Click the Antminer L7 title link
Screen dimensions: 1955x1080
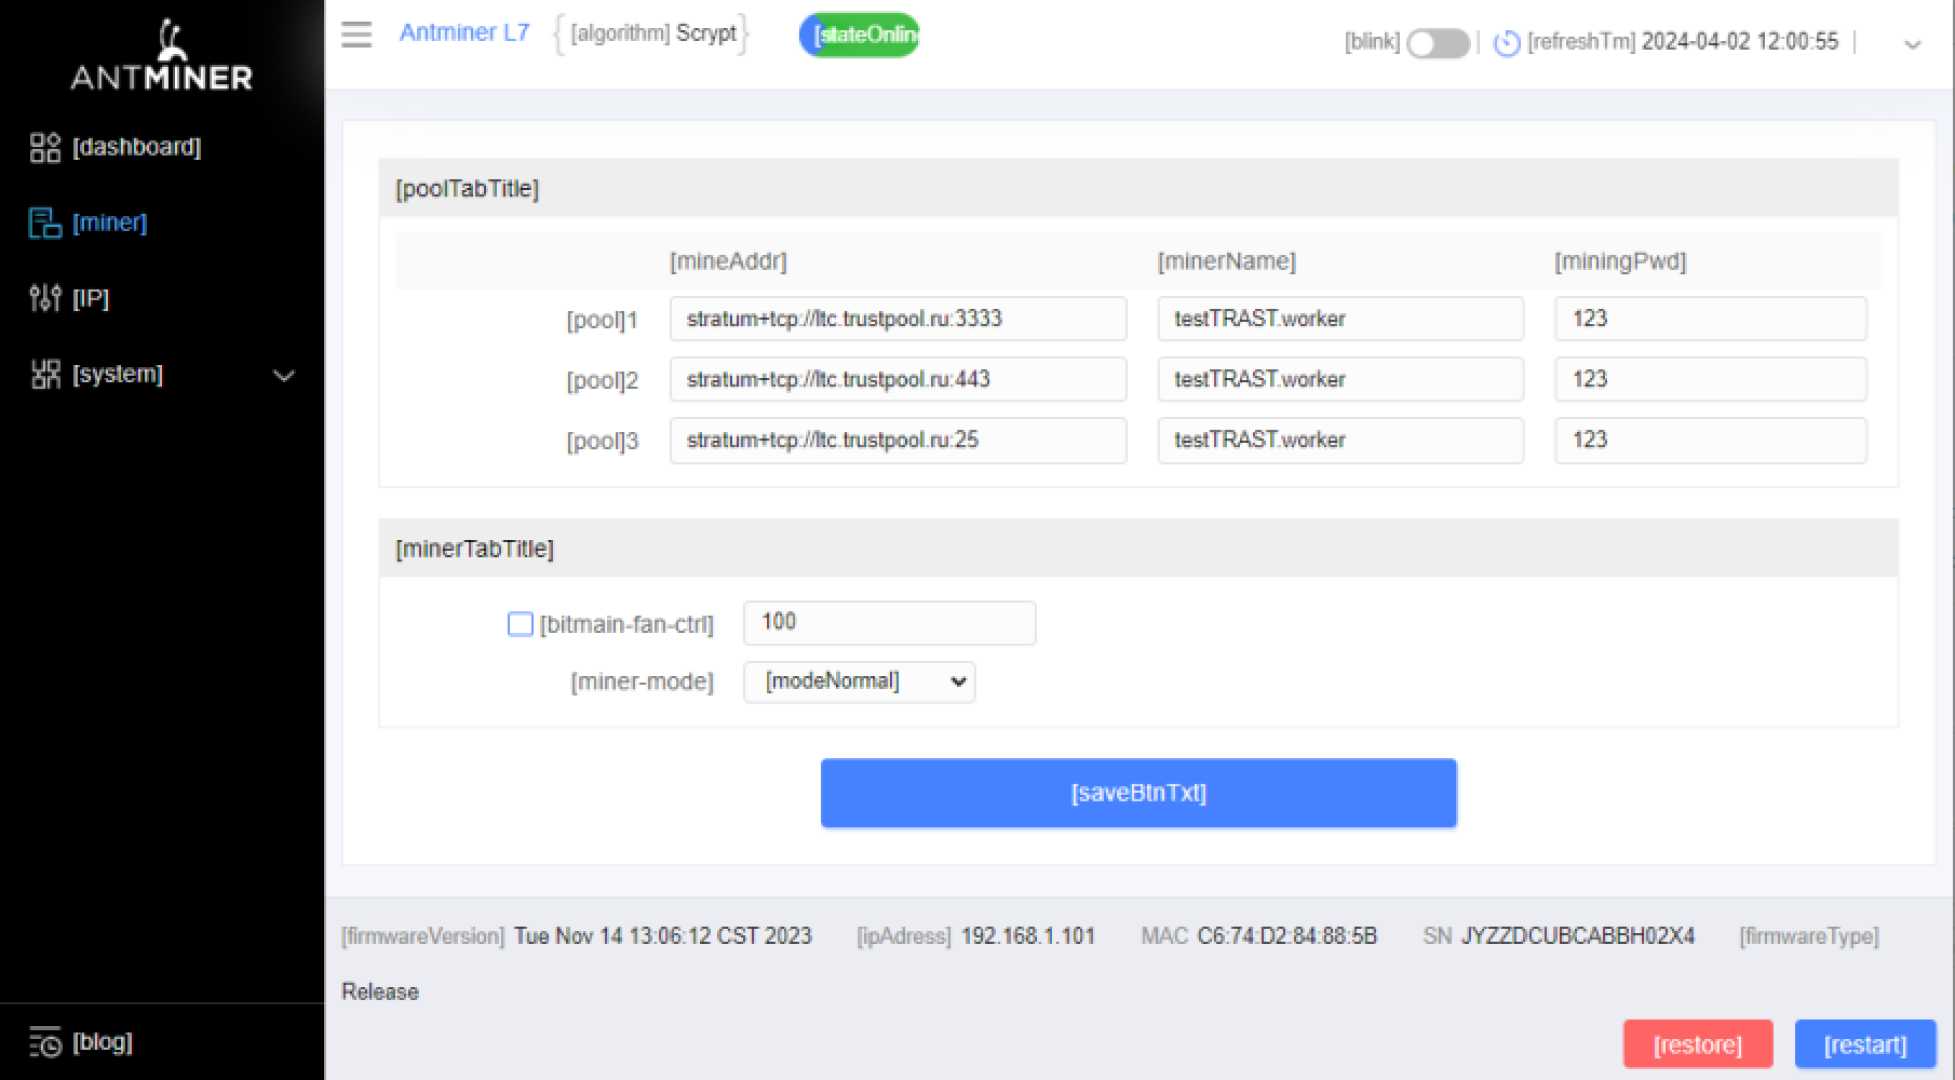(x=464, y=33)
